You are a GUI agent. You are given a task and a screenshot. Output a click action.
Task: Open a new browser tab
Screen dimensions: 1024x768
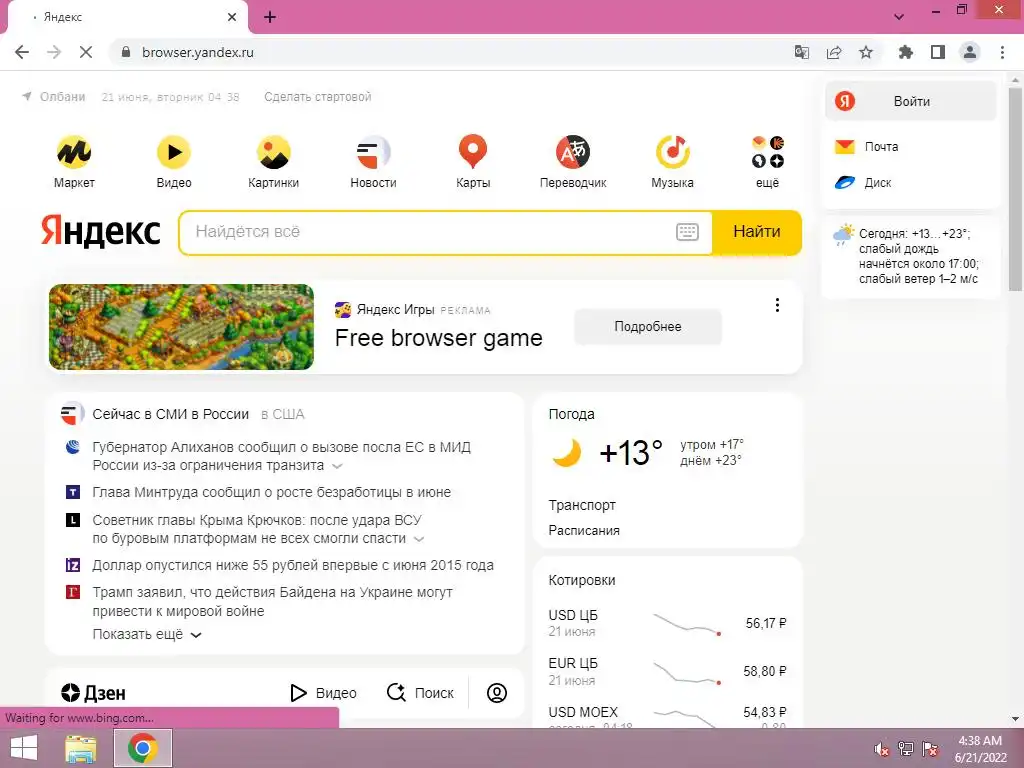270,17
